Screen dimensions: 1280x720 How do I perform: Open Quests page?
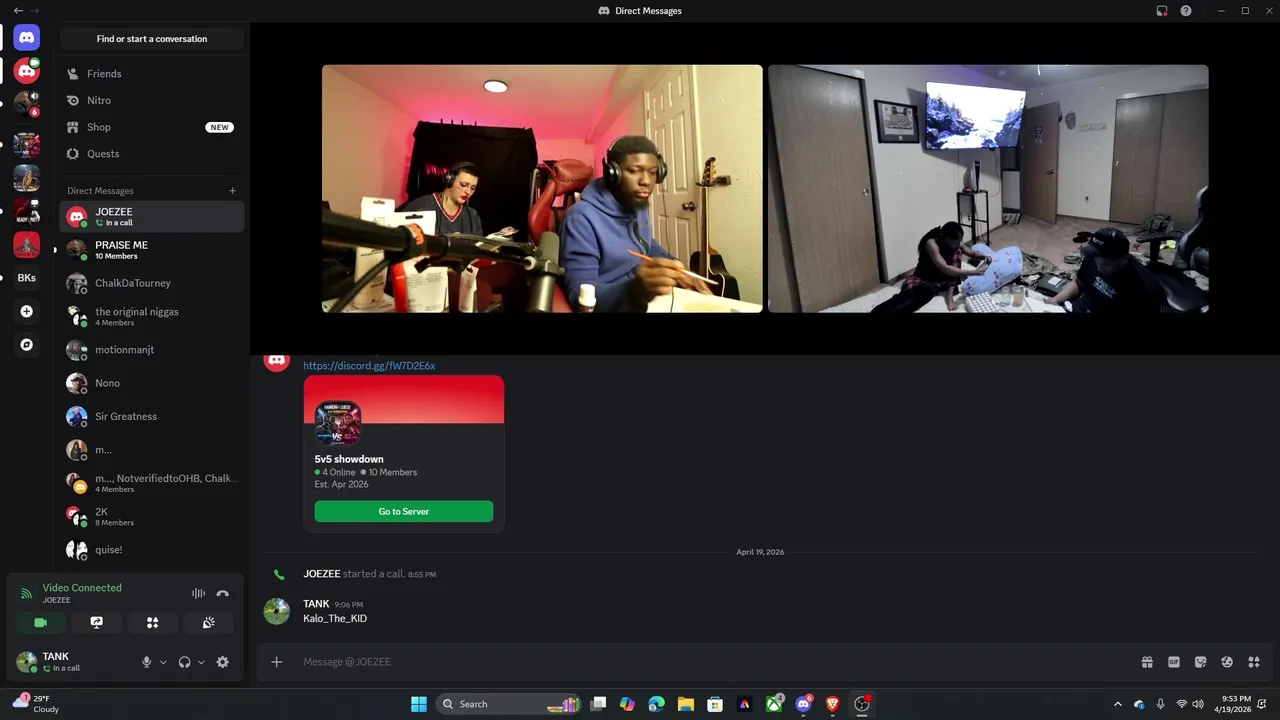click(x=152, y=154)
